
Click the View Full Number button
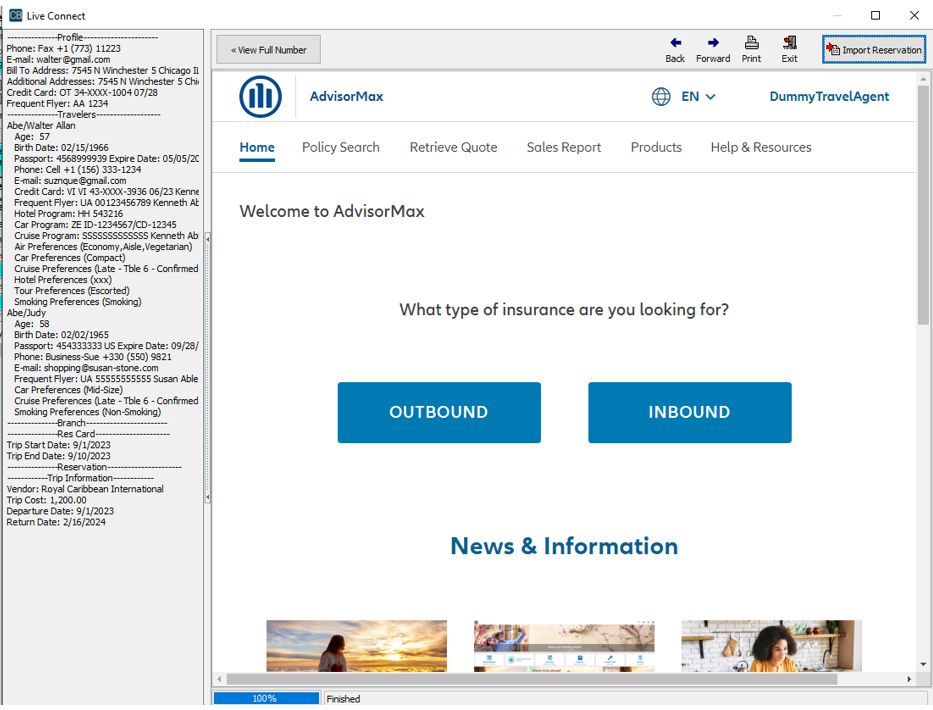pyautogui.click(x=268, y=49)
